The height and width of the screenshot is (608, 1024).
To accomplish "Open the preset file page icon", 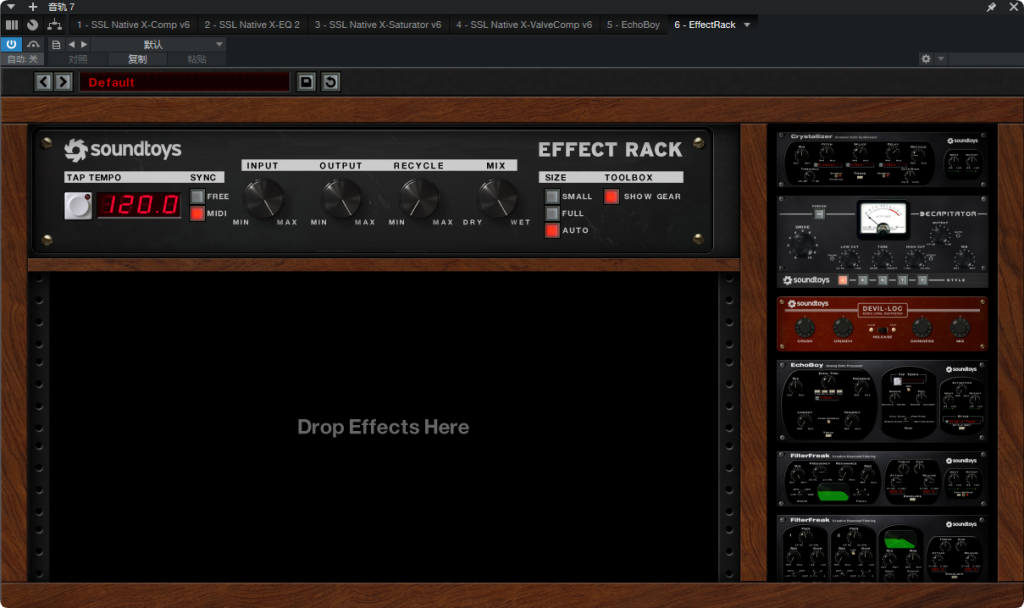I will click(56, 44).
